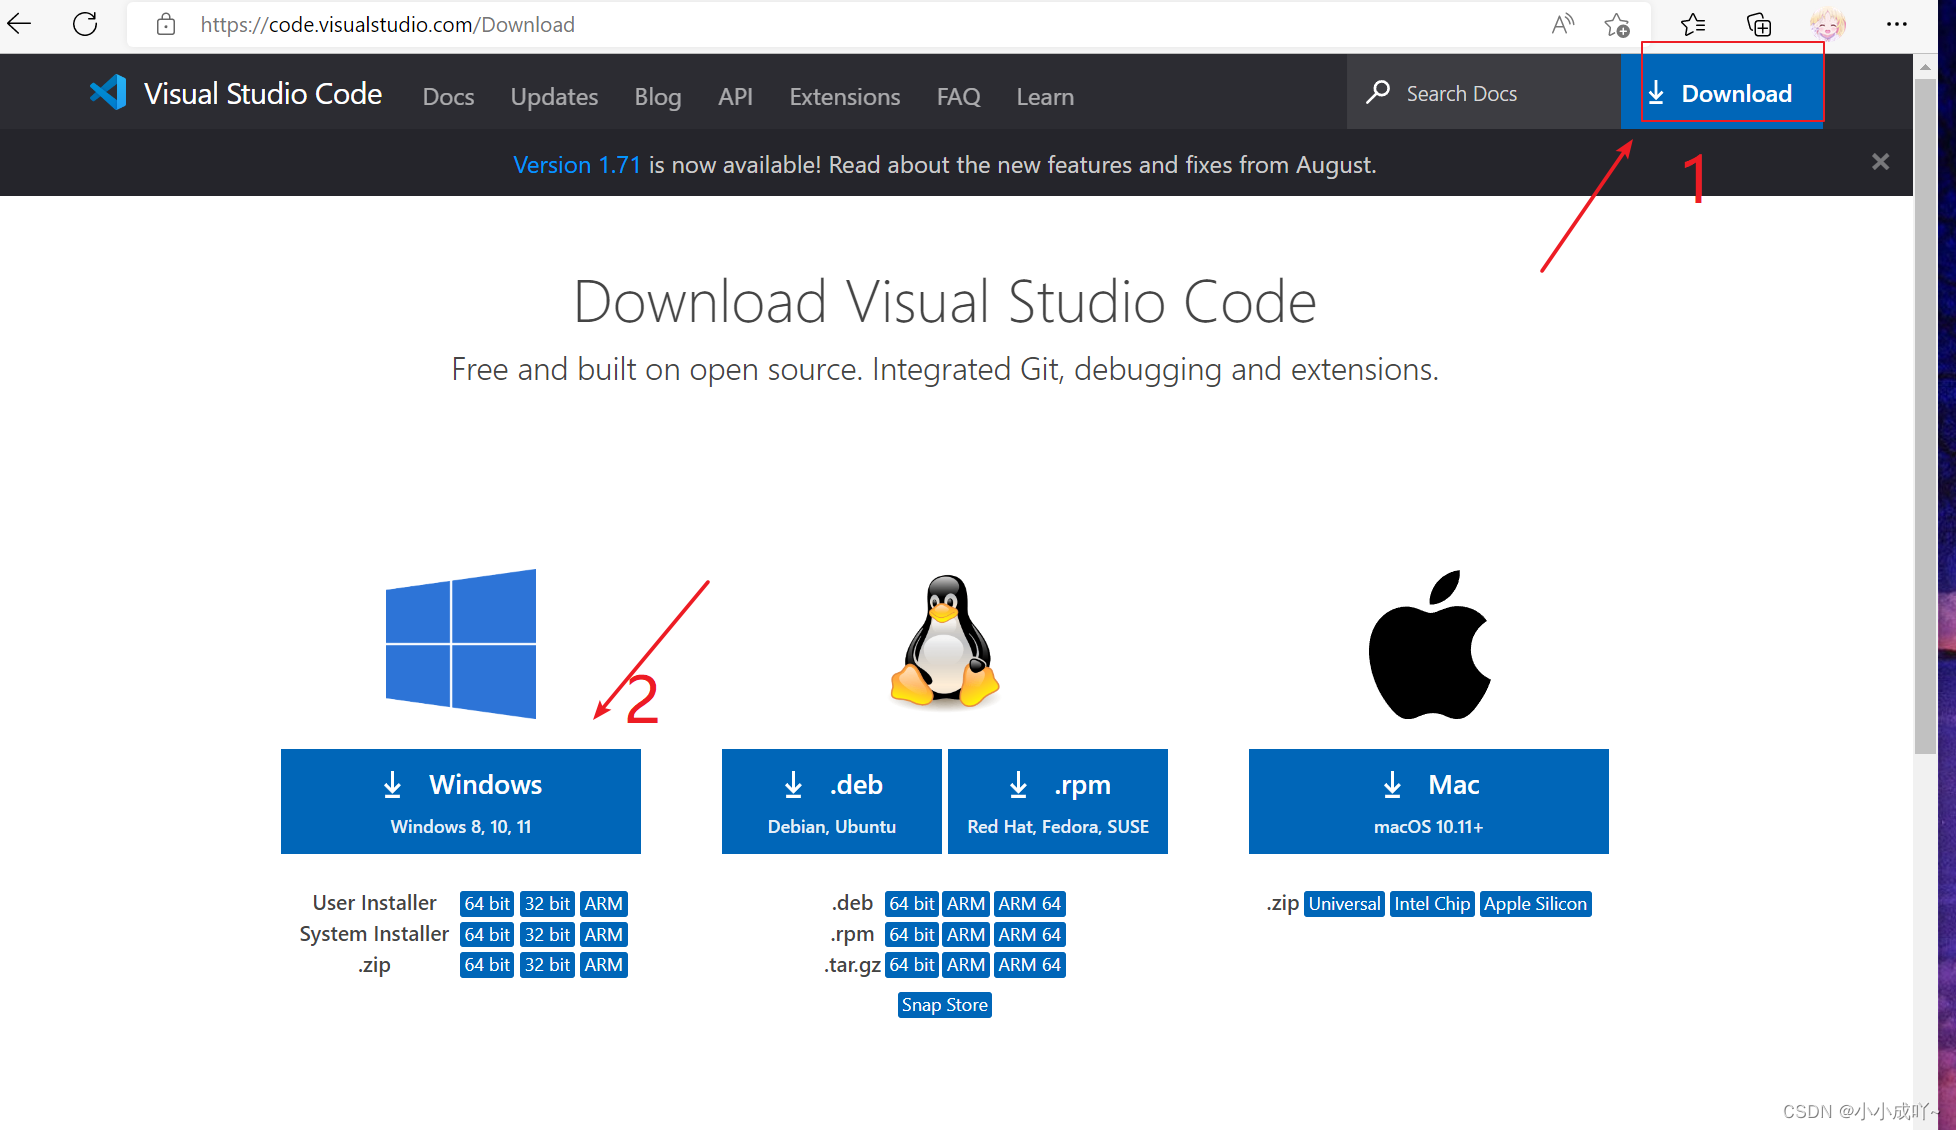1956x1130 pixels.
Task: Reload the page with the refresh icon
Action: tap(85, 24)
